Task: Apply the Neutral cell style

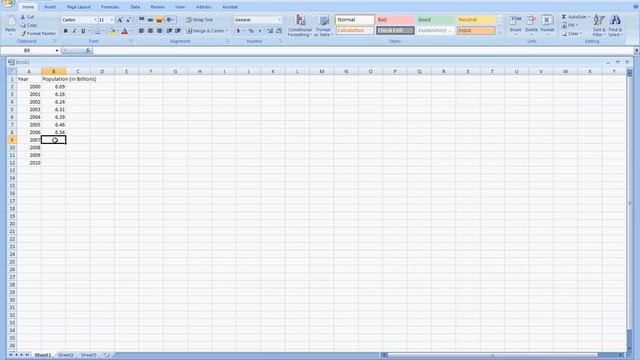Action: pos(476,20)
